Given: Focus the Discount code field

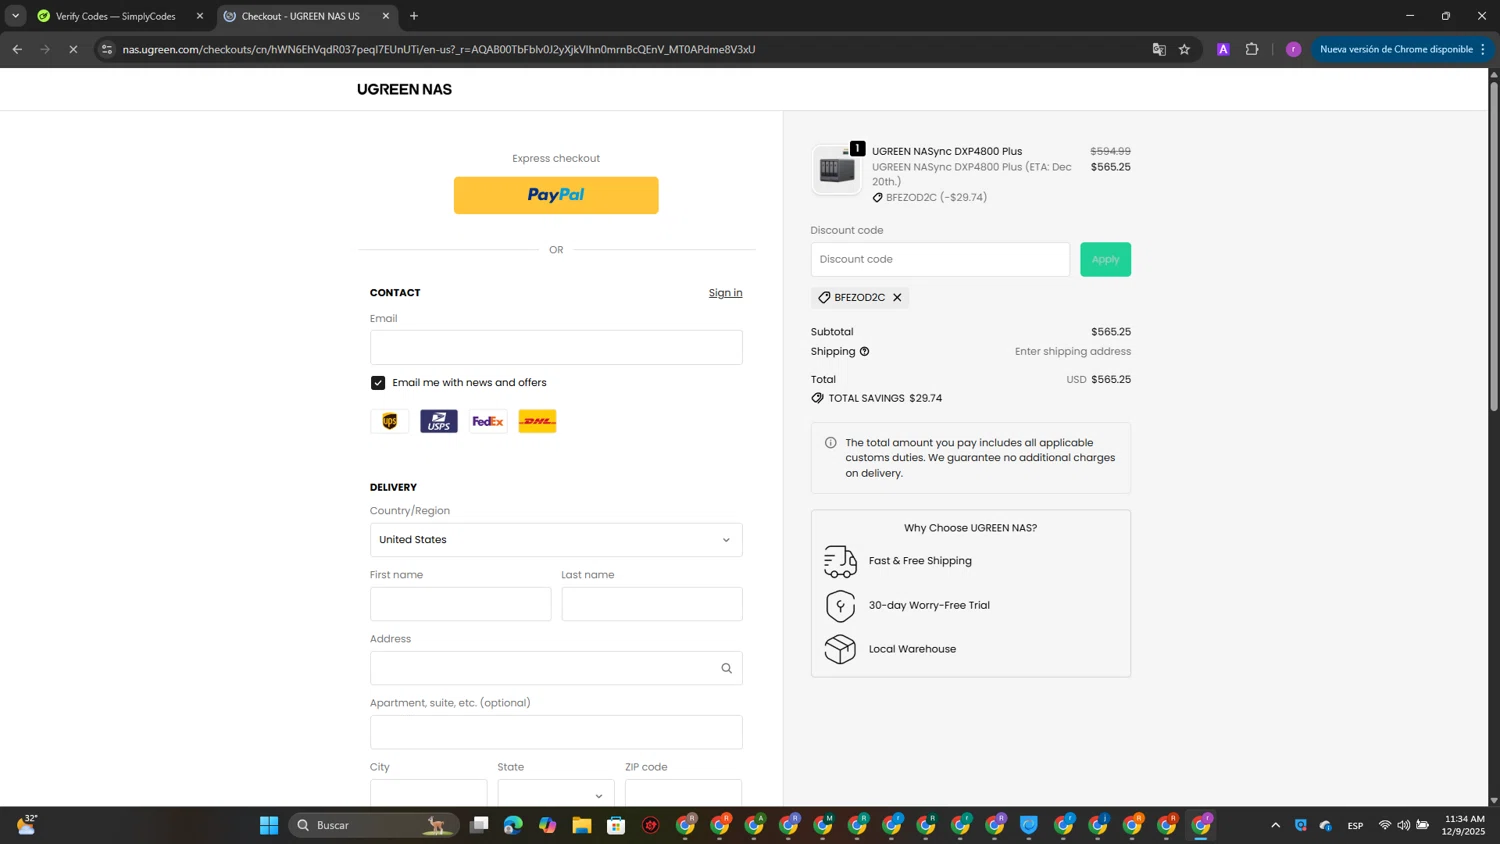Looking at the screenshot, I should (940, 259).
